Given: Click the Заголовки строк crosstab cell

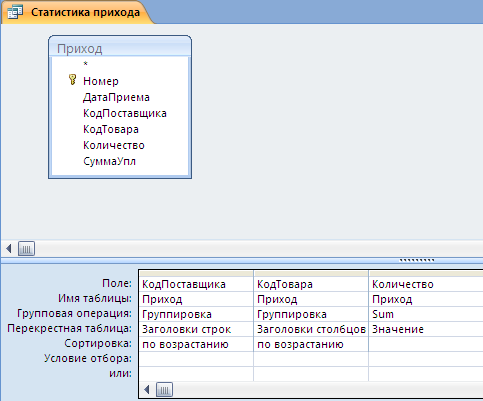Looking at the screenshot, I should [196, 329].
